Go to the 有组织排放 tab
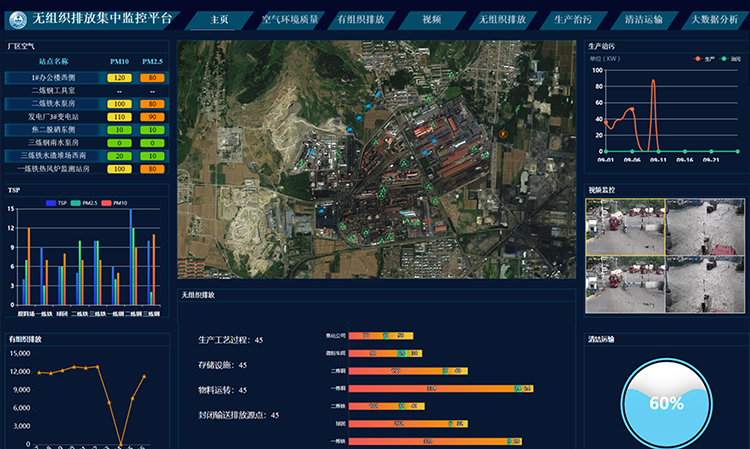Viewport: 750px width, 449px height. [361, 19]
